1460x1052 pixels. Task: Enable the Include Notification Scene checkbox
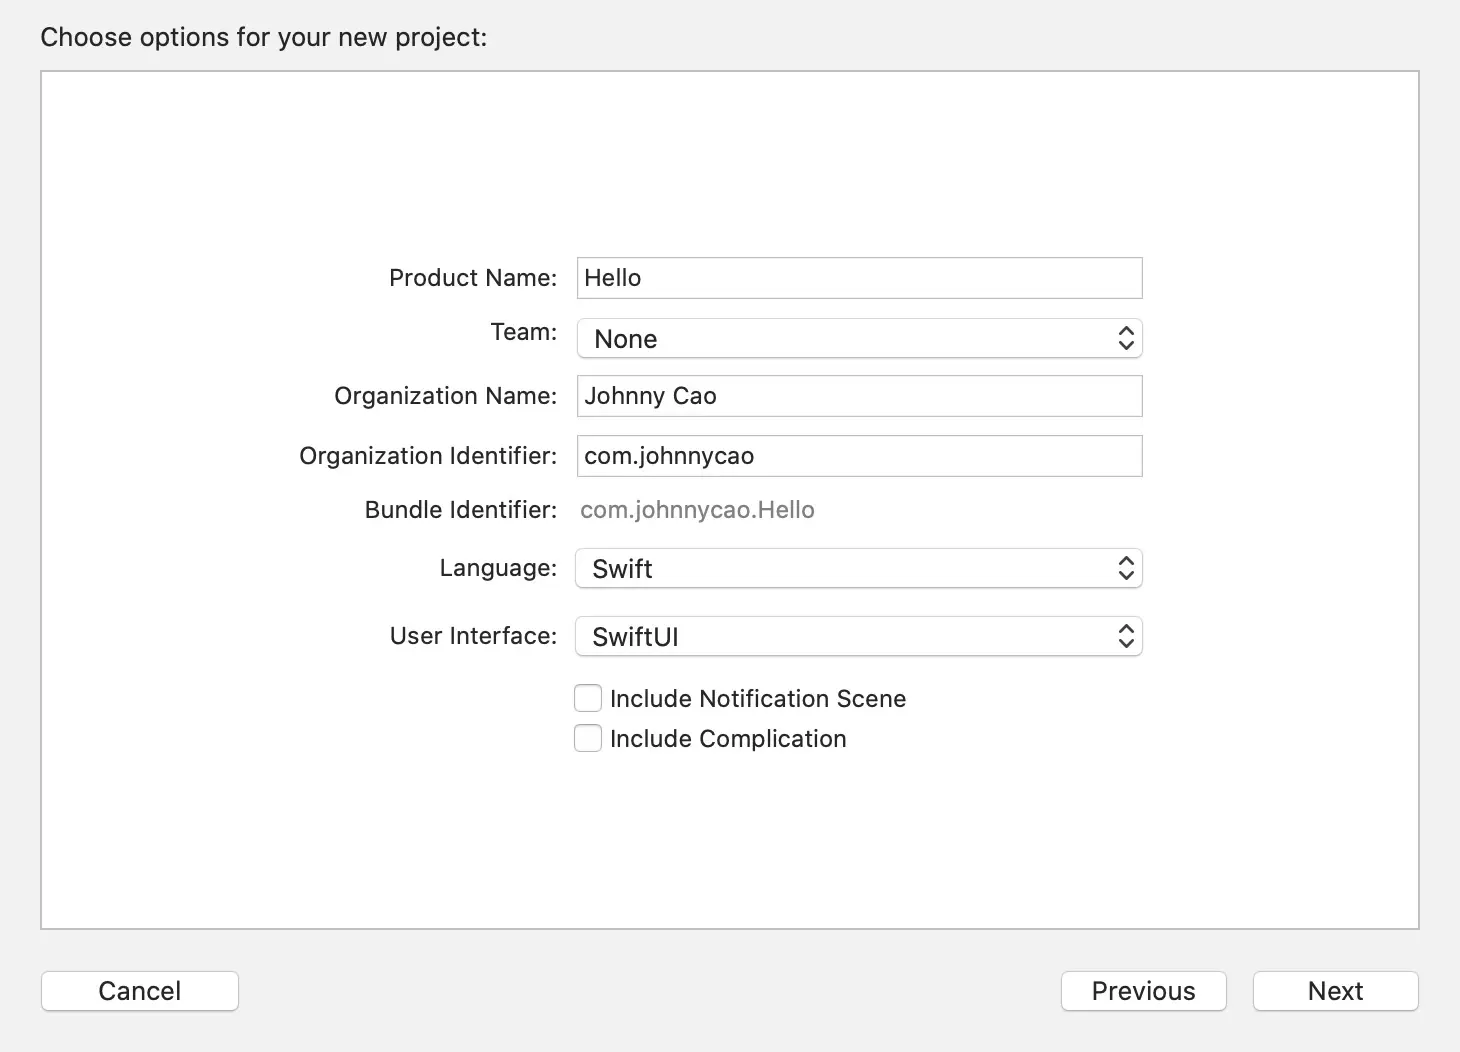[x=588, y=698]
